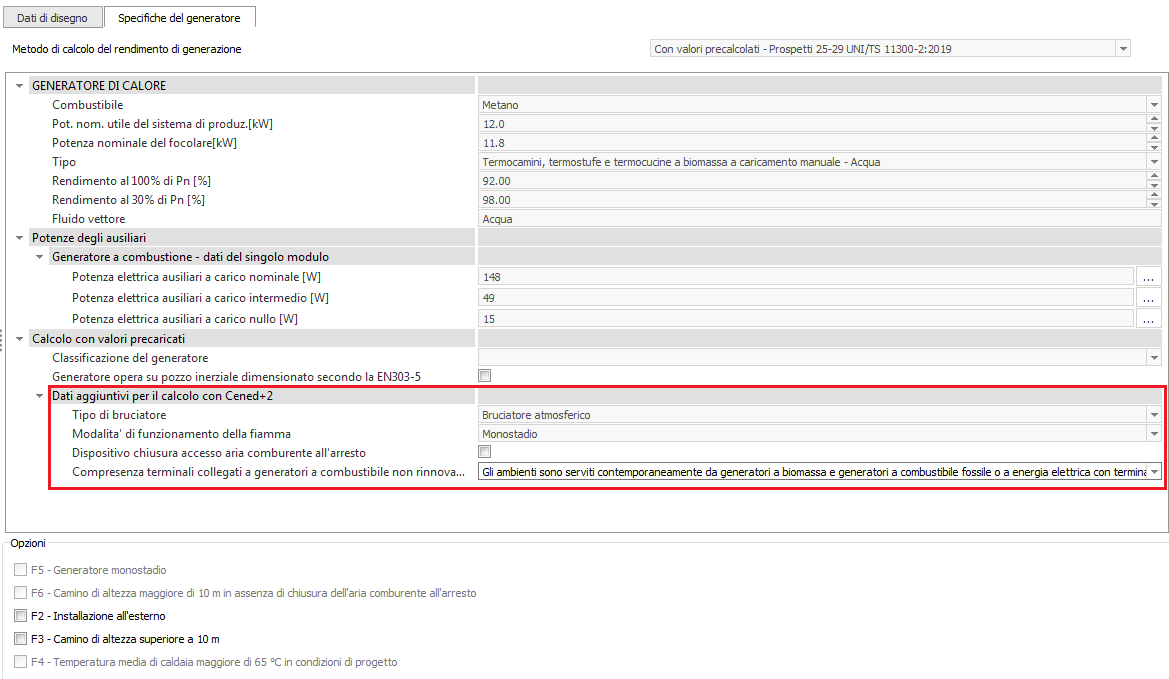The image size is (1169, 679).
Task: Collapse the Calcolo con valori precaricati section
Action: [19, 339]
